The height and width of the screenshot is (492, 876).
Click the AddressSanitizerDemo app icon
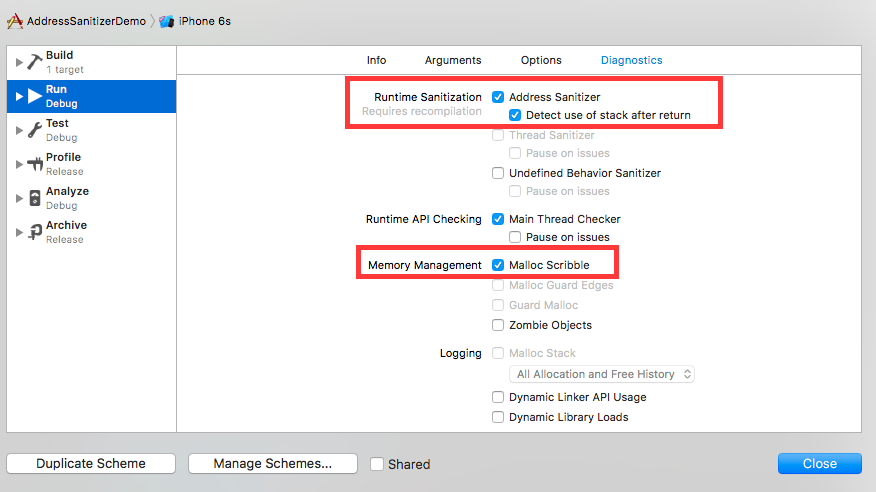click(x=15, y=21)
